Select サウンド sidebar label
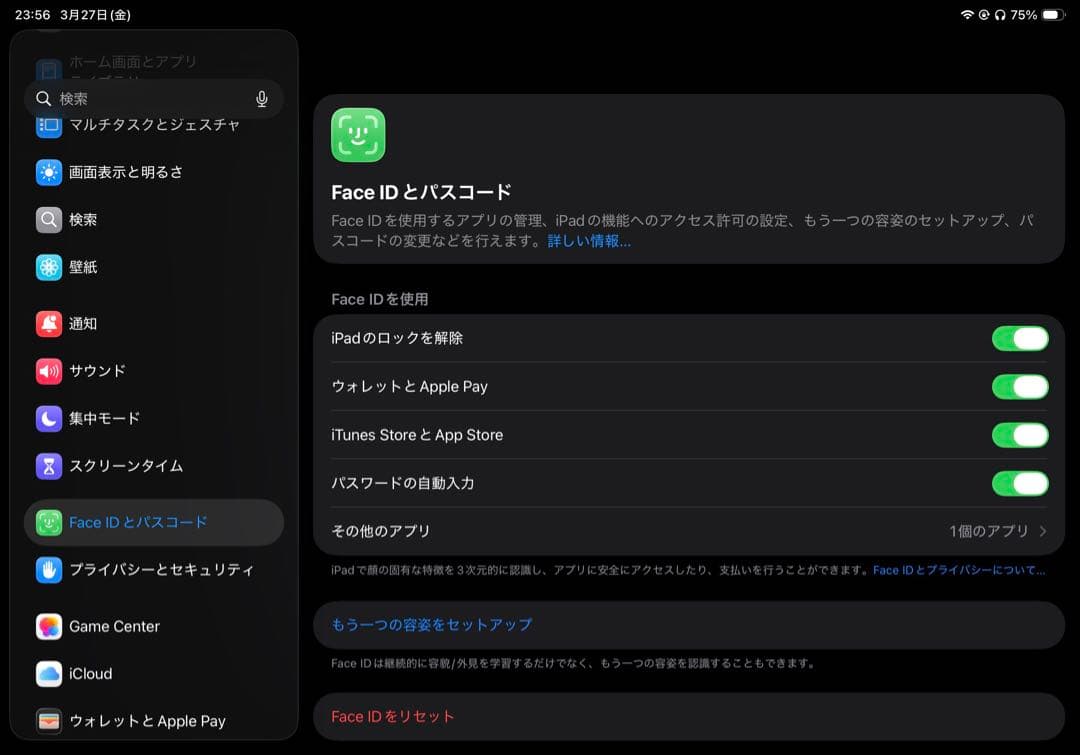The height and width of the screenshot is (755, 1080). click(97, 371)
